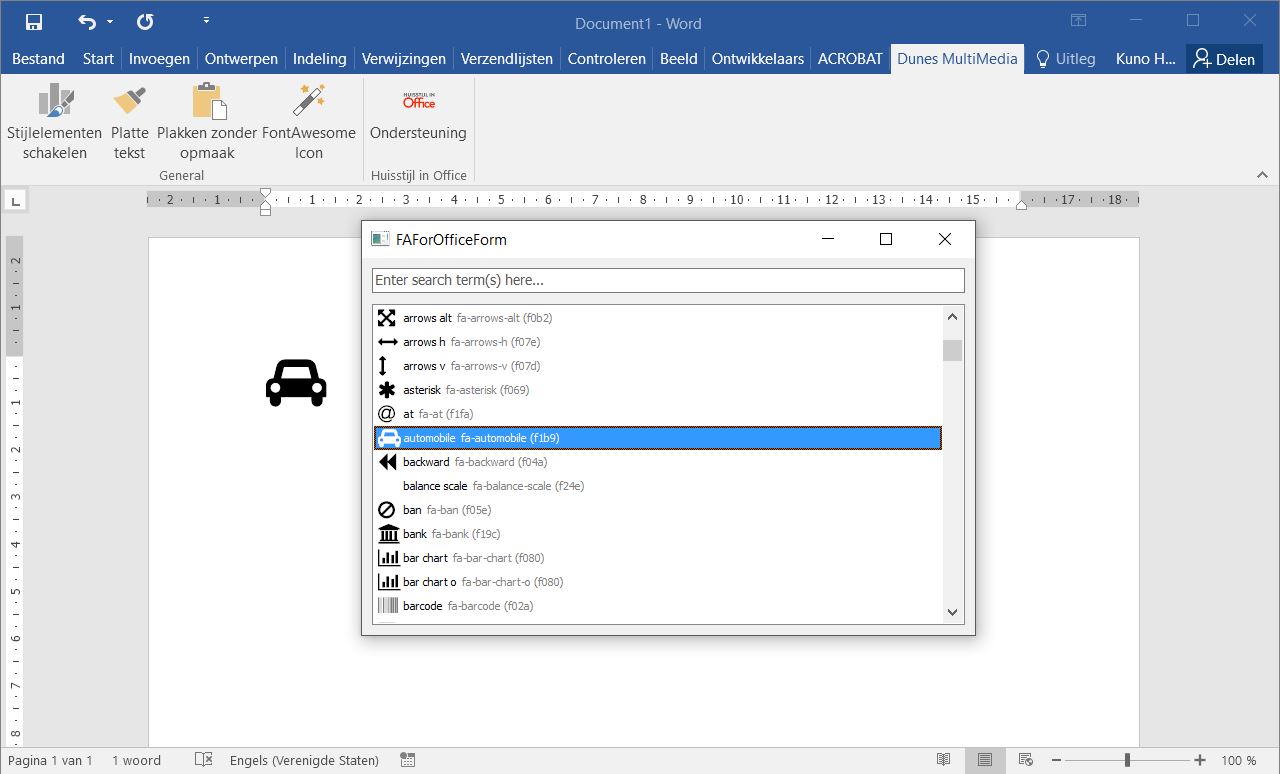The width and height of the screenshot is (1280, 774).
Task: Open Ribbon Display Options
Action: pos(1078,20)
